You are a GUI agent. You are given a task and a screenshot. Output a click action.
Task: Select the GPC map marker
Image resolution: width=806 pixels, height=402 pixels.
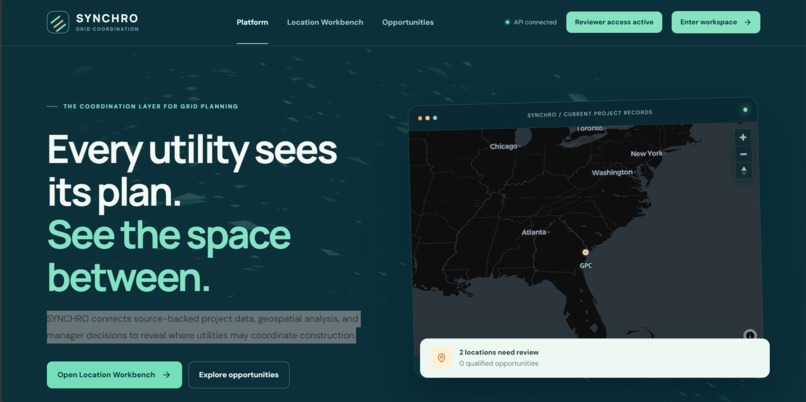tap(585, 252)
